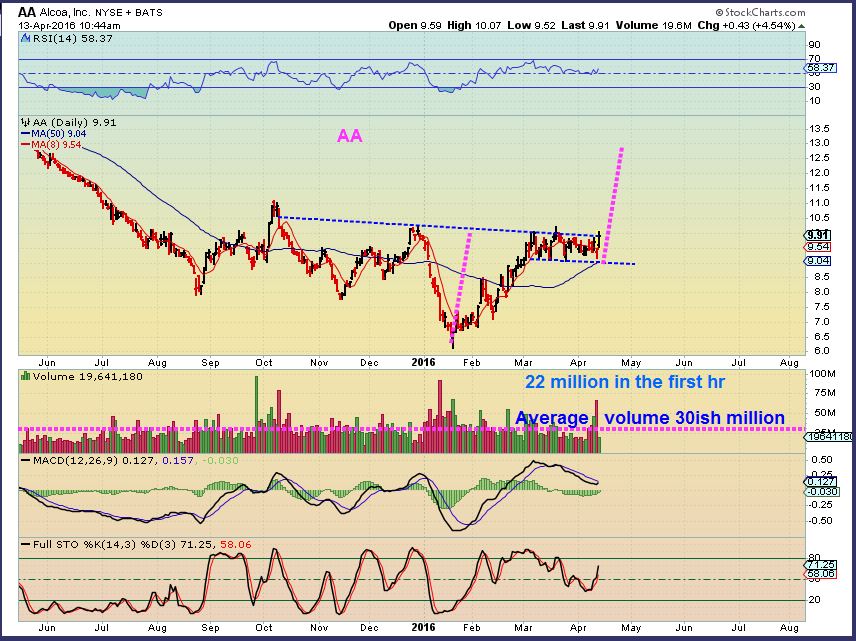Click the AA ticker symbol in the header
This screenshot has width=856, height=641.
click(x=27, y=12)
